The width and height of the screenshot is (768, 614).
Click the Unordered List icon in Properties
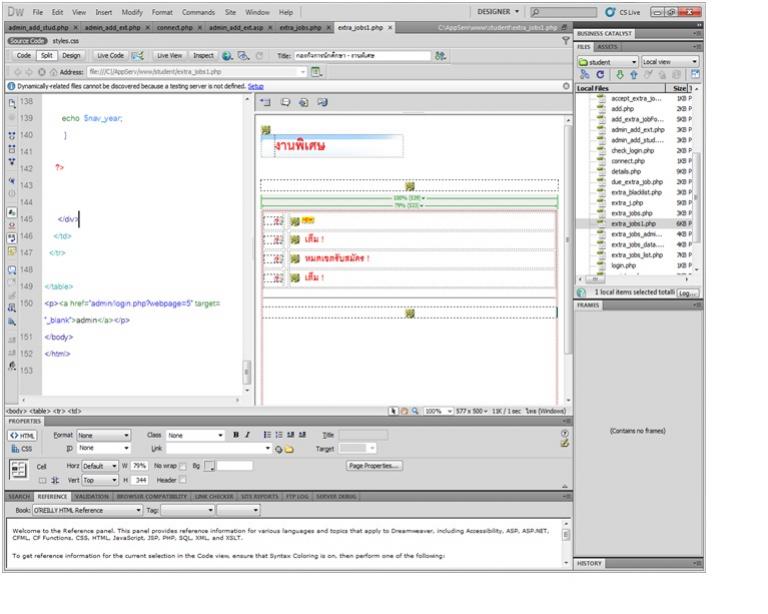coord(267,435)
